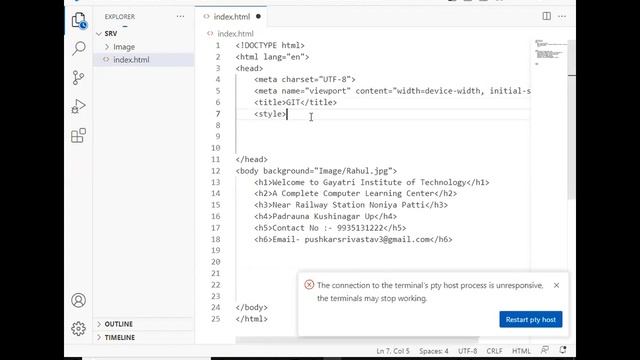640x360 pixels.
Task: Click the body background Rahul.jpg line
Action: 316,171
